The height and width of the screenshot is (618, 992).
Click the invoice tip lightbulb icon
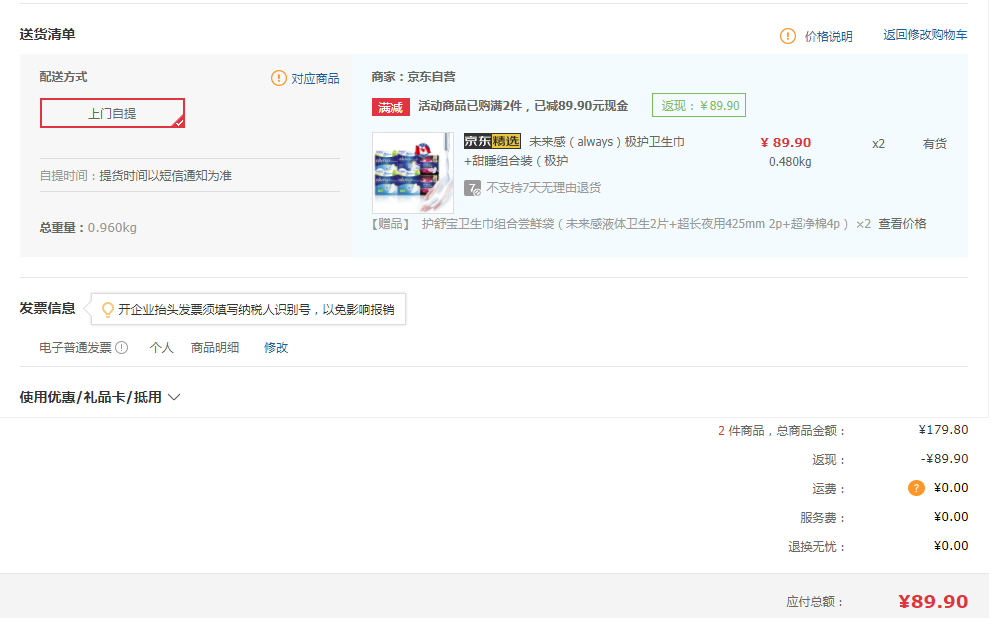click(x=108, y=309)
